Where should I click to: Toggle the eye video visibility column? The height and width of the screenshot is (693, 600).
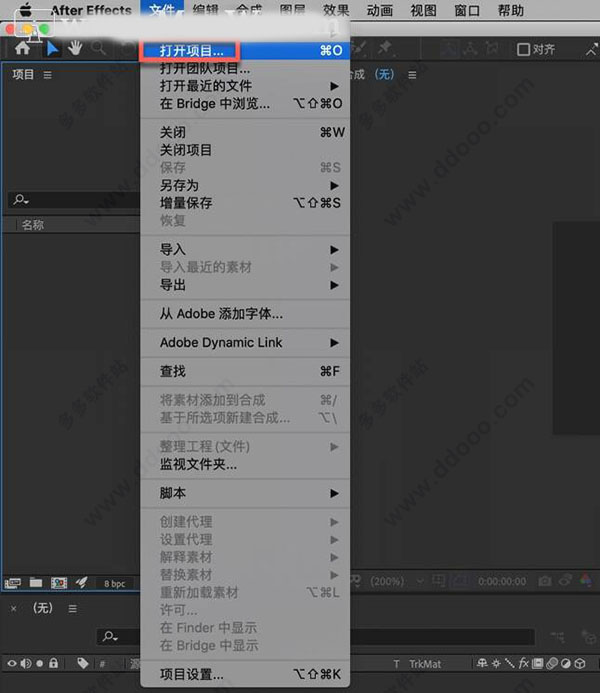(x=12, y=663)
